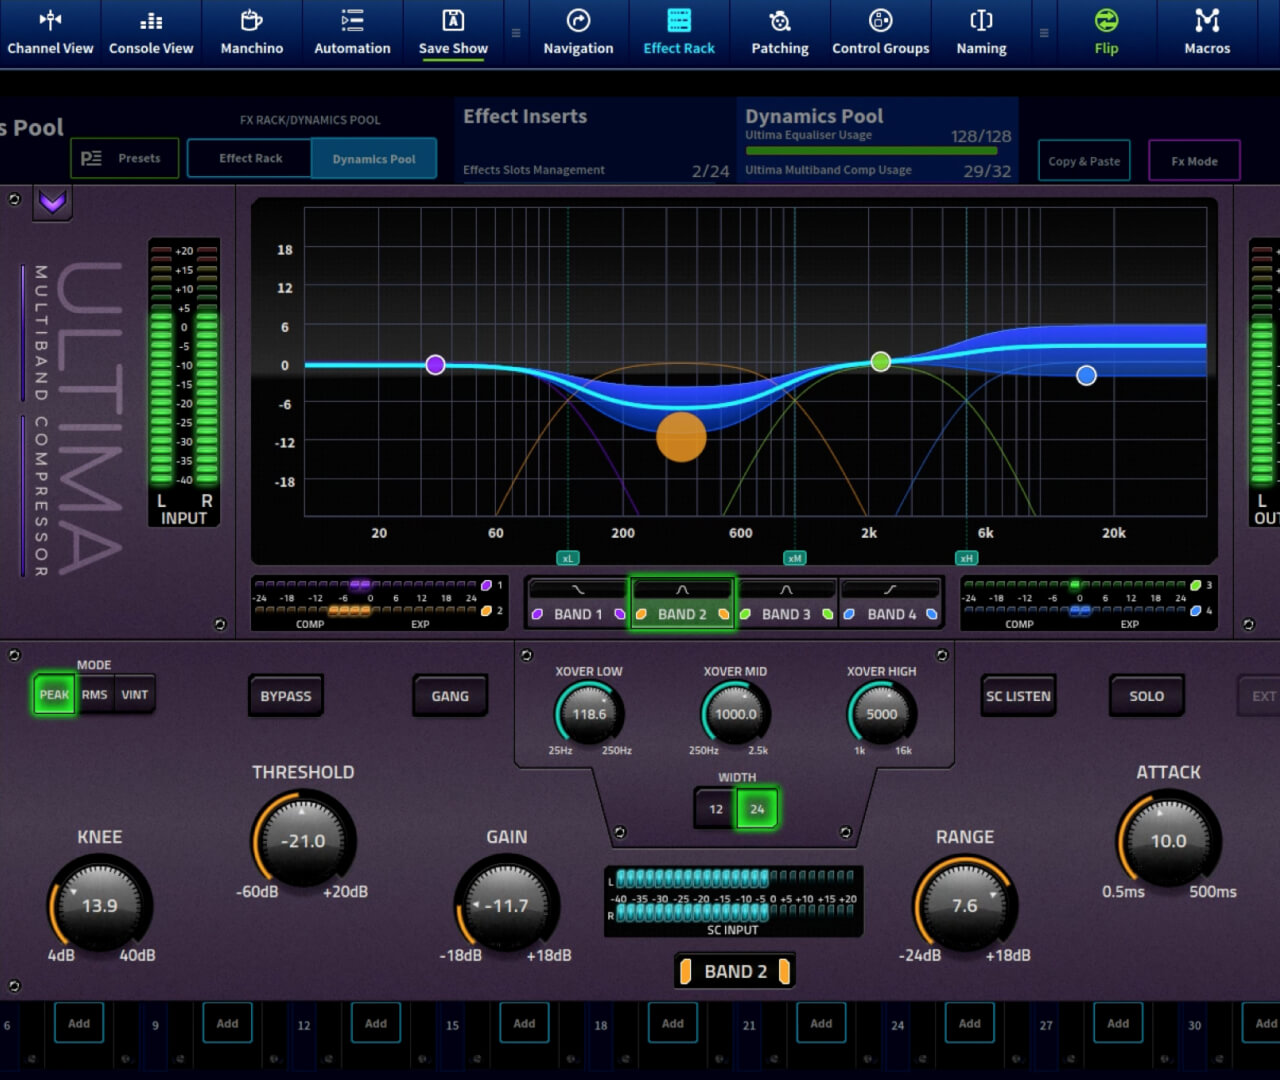Viewport: 1280px width, 1080px height.
Task: Click Add in slot after 9
Action: pyautogui.click(x=227, y=1023)
